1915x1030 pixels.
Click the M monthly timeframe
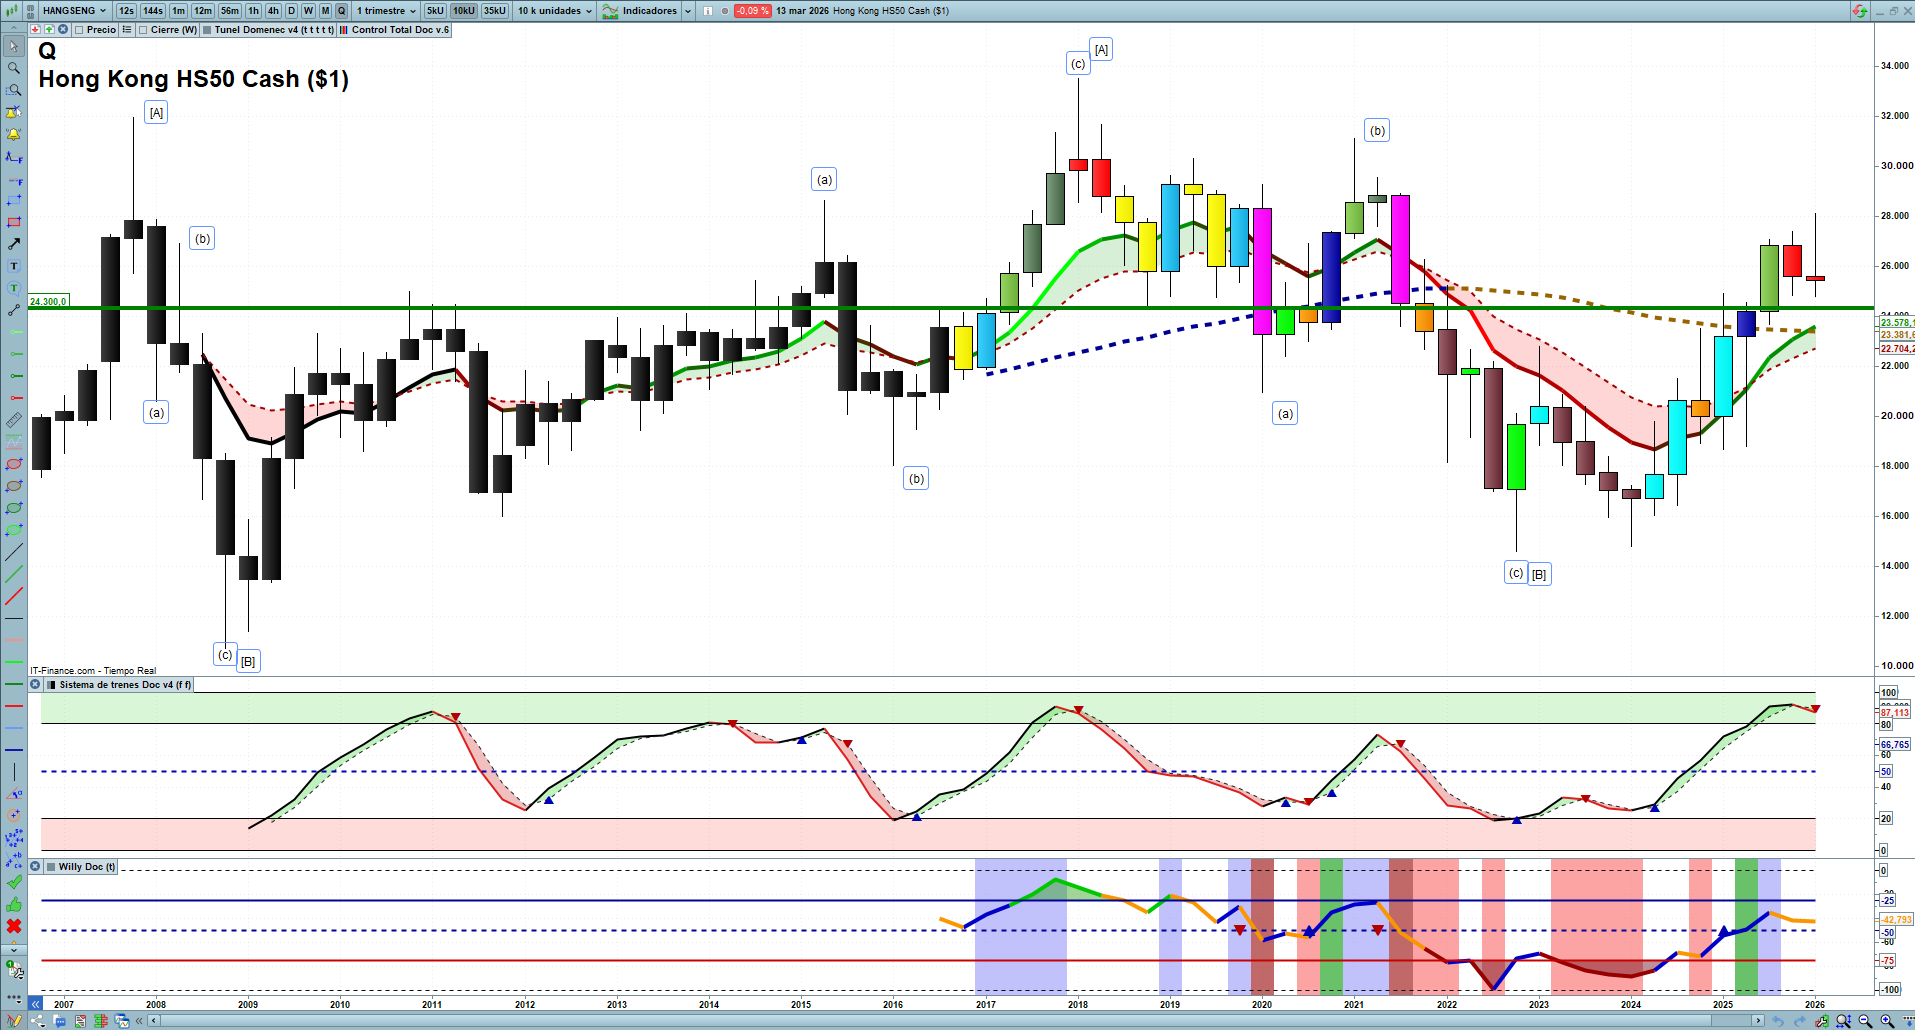325,11
